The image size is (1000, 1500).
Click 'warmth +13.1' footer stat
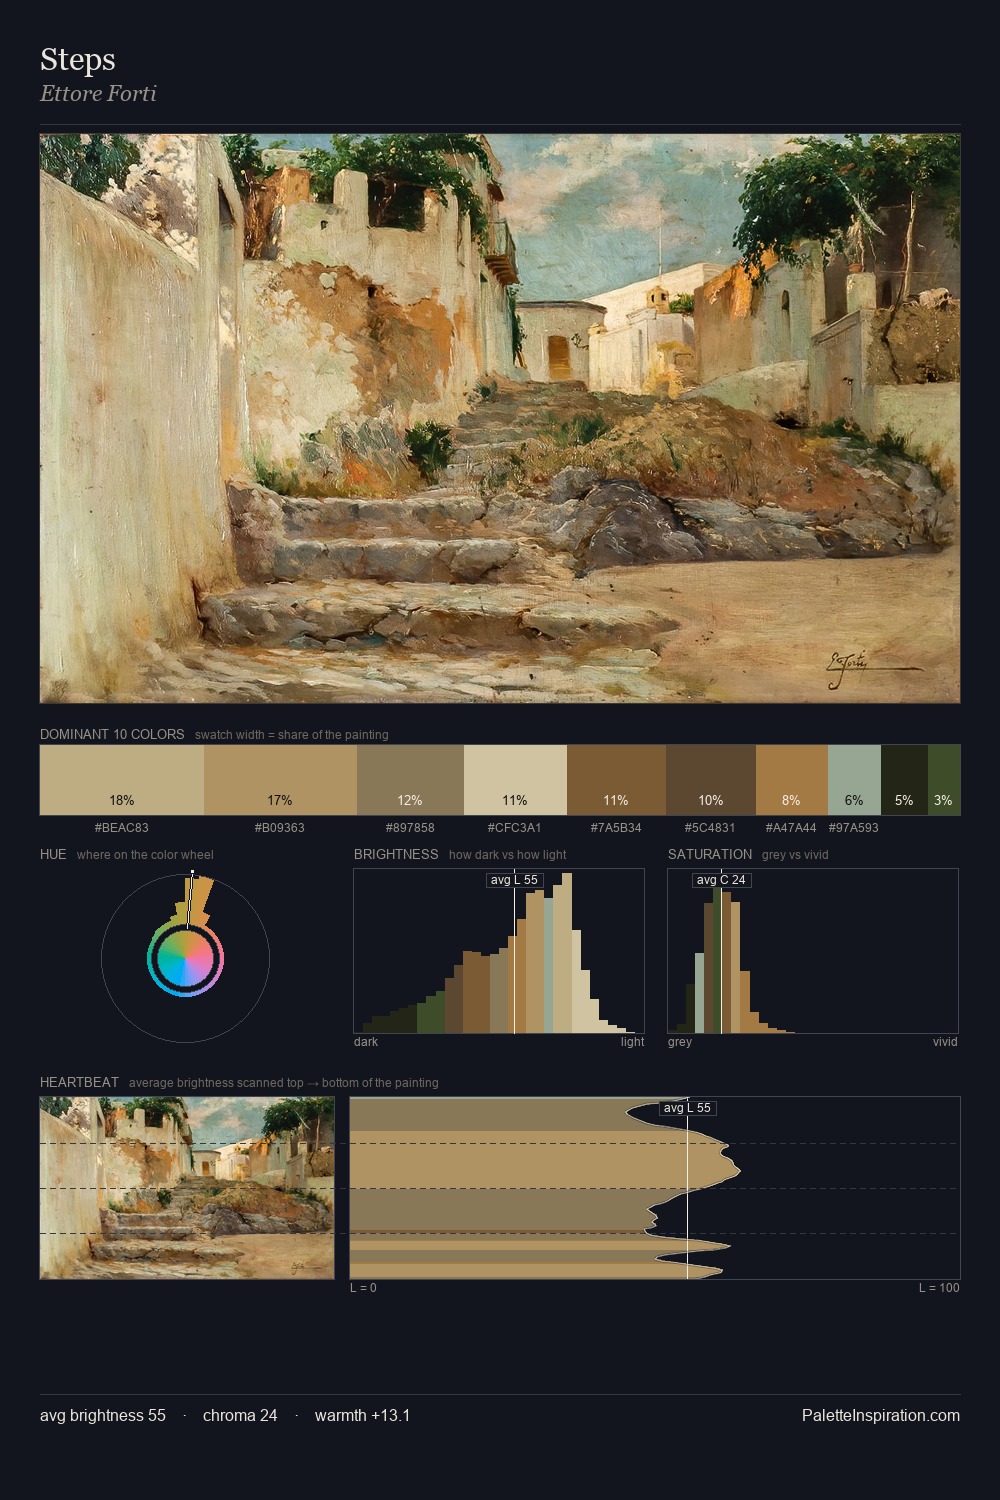pos(362,1415)
